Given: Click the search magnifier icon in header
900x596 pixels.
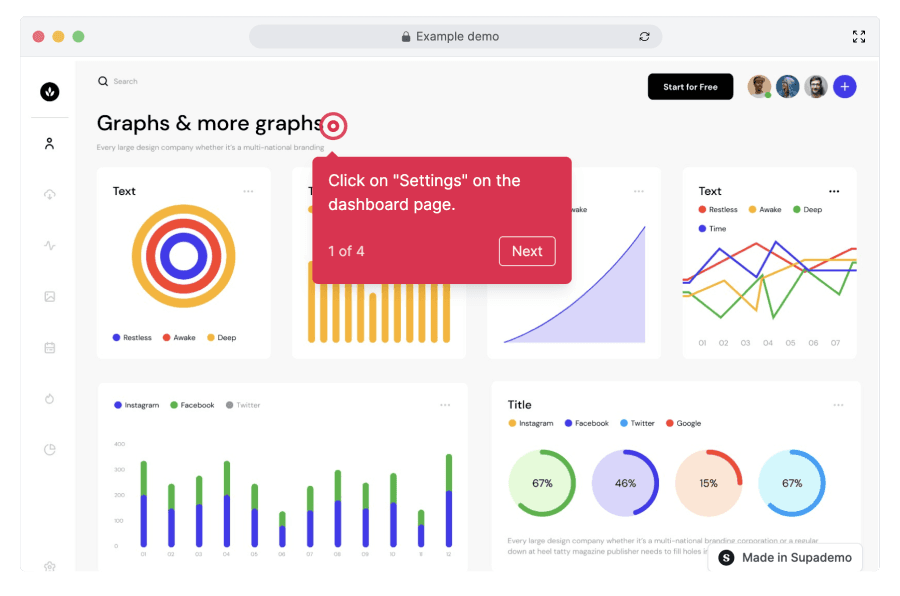Looking at the screenshot, I should pyautogui.click(x=103, y=81).
